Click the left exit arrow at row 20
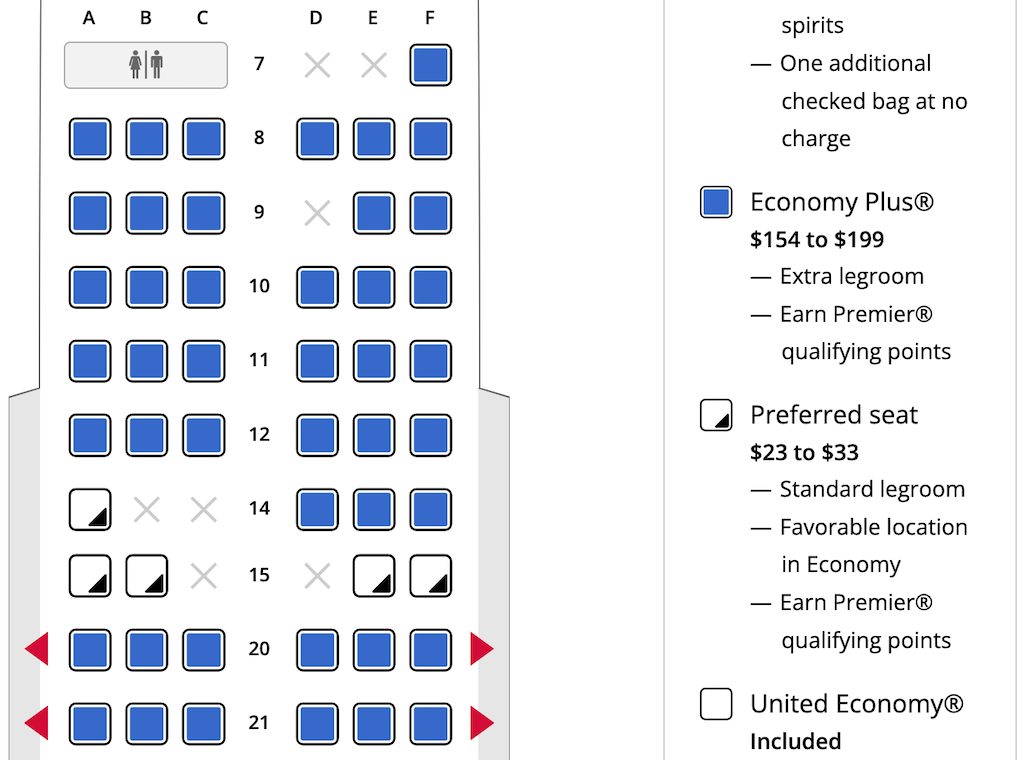 (37, 649)
